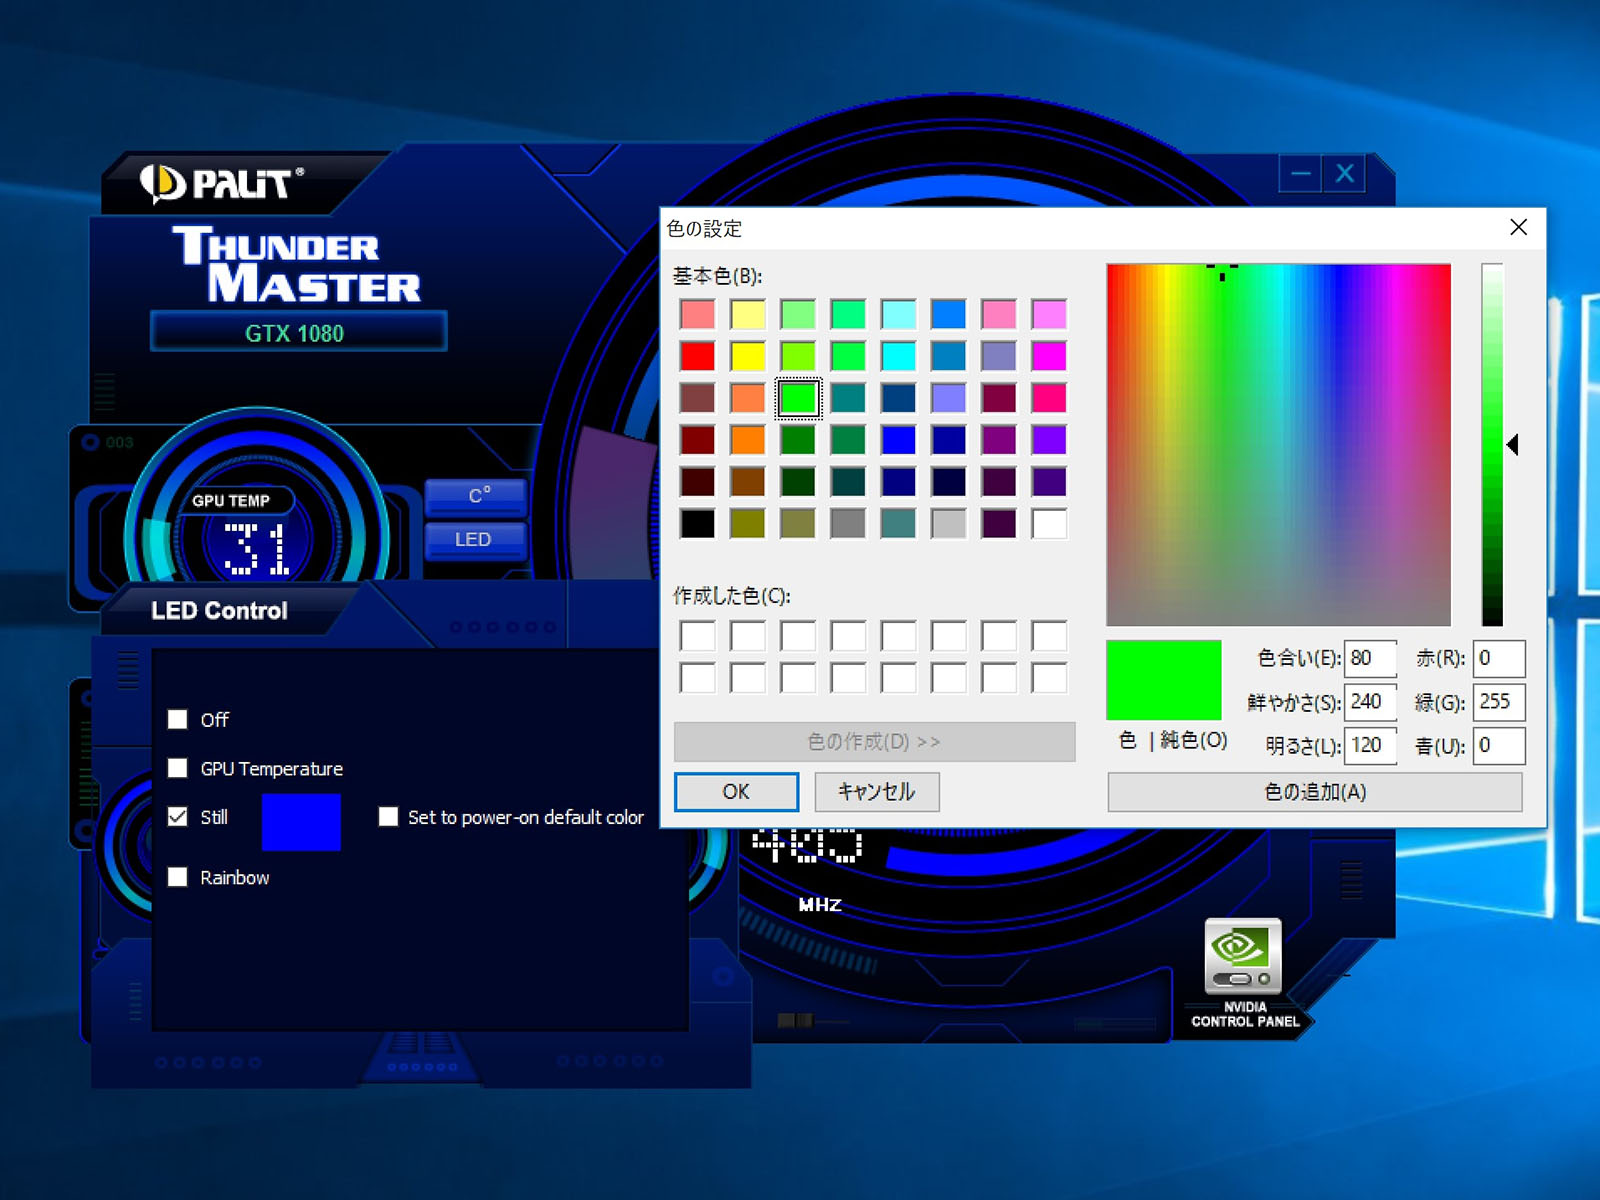Enable the Rainbow LED mode
This screenshot has width=1600, height=1200.
coord(178,877)
